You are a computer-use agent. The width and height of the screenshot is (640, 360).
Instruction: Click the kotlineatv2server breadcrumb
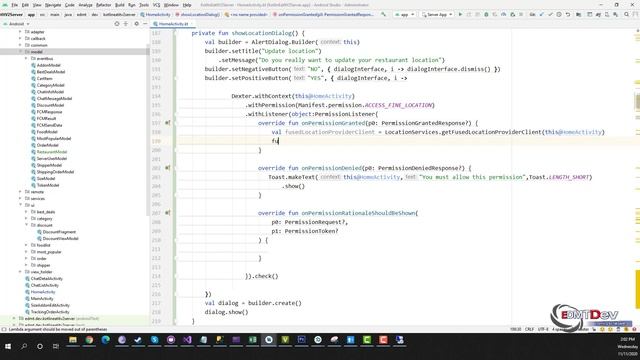(119, 14)
